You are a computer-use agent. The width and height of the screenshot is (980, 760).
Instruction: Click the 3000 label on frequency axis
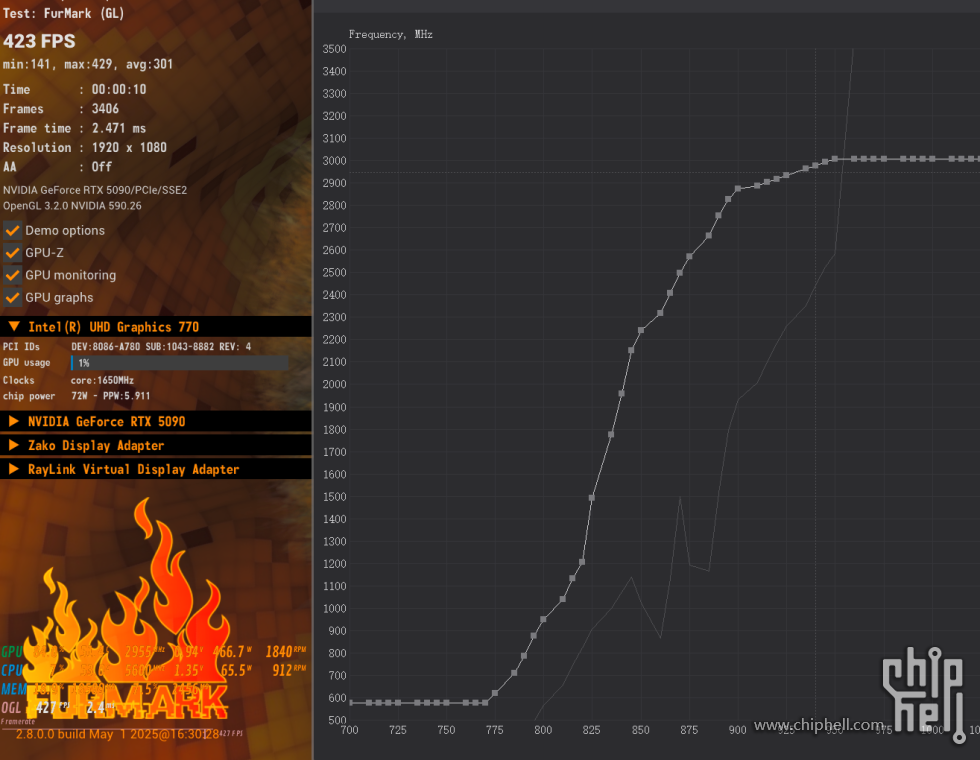click(x=334, y=161)
